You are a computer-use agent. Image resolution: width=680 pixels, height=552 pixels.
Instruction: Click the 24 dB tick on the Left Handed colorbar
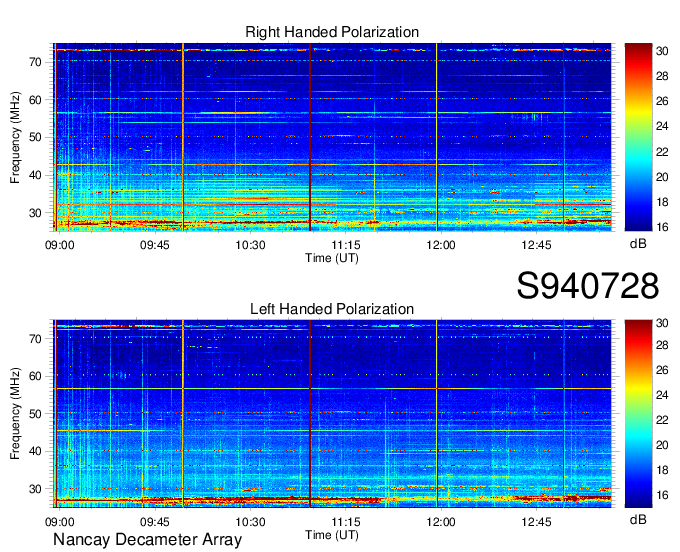pos(662,395)
